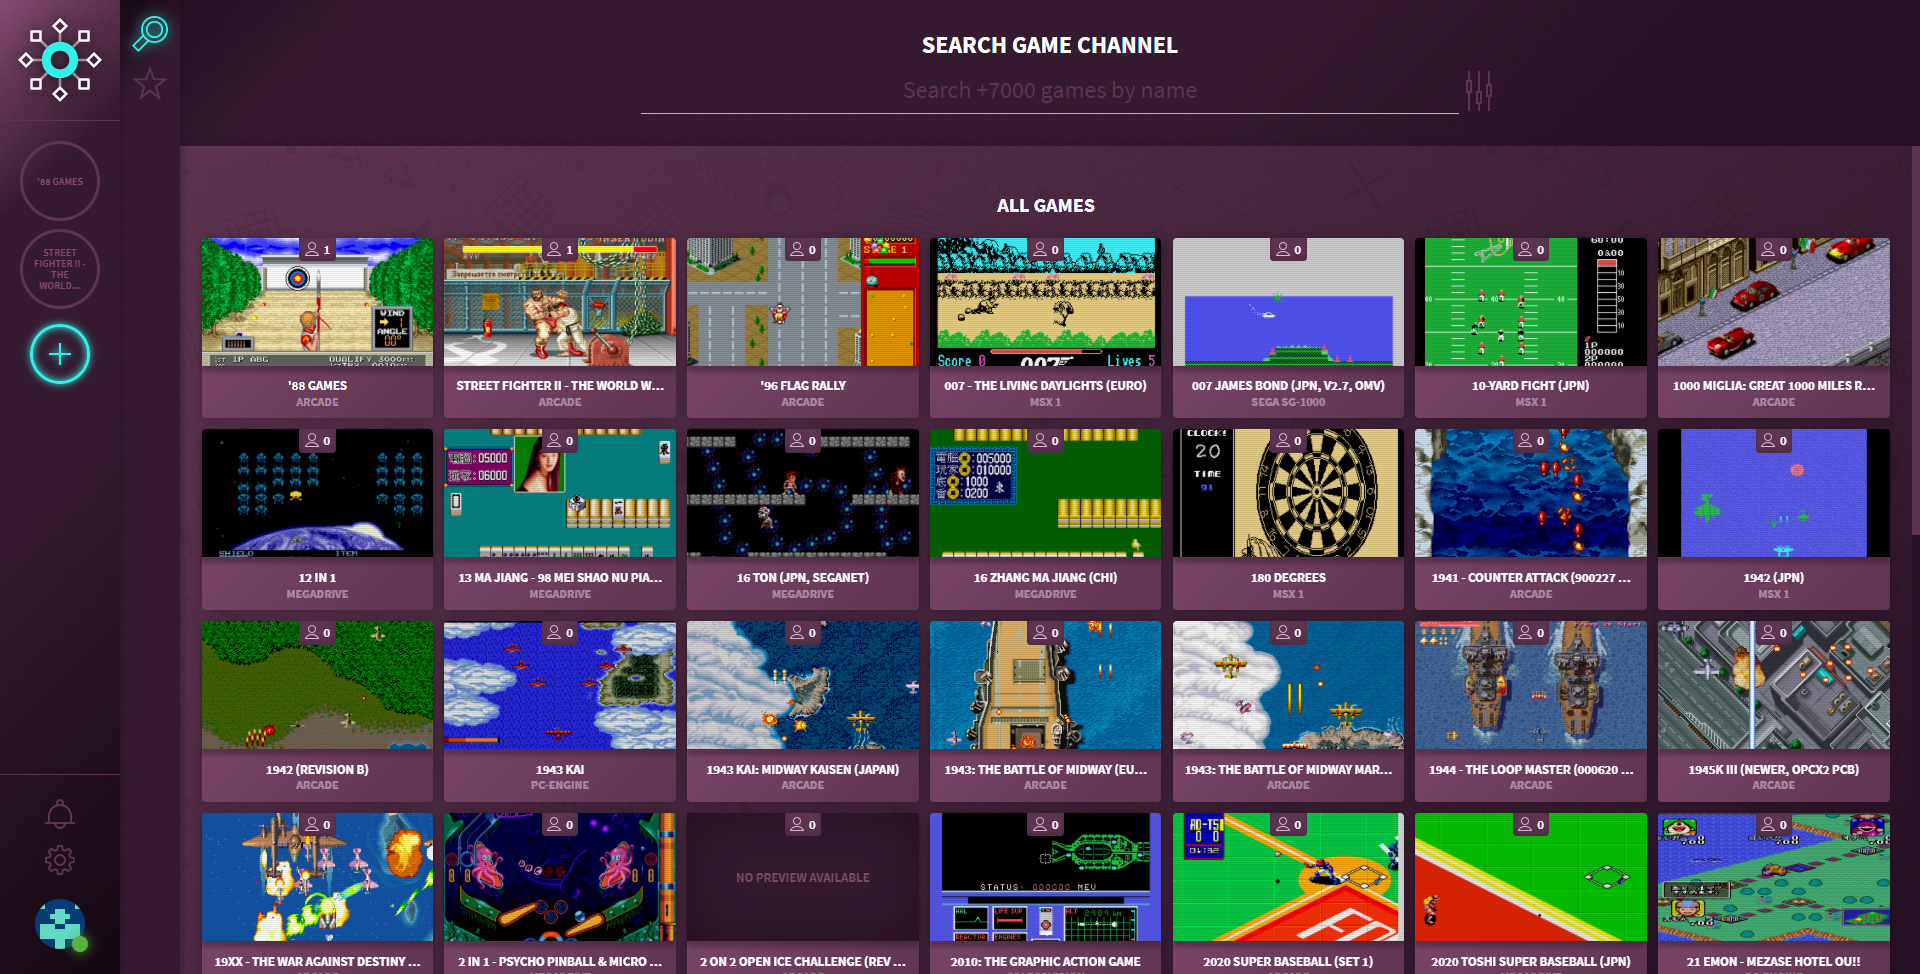Open settings gear icon
Screen dimensions: 1920x974
60,860
